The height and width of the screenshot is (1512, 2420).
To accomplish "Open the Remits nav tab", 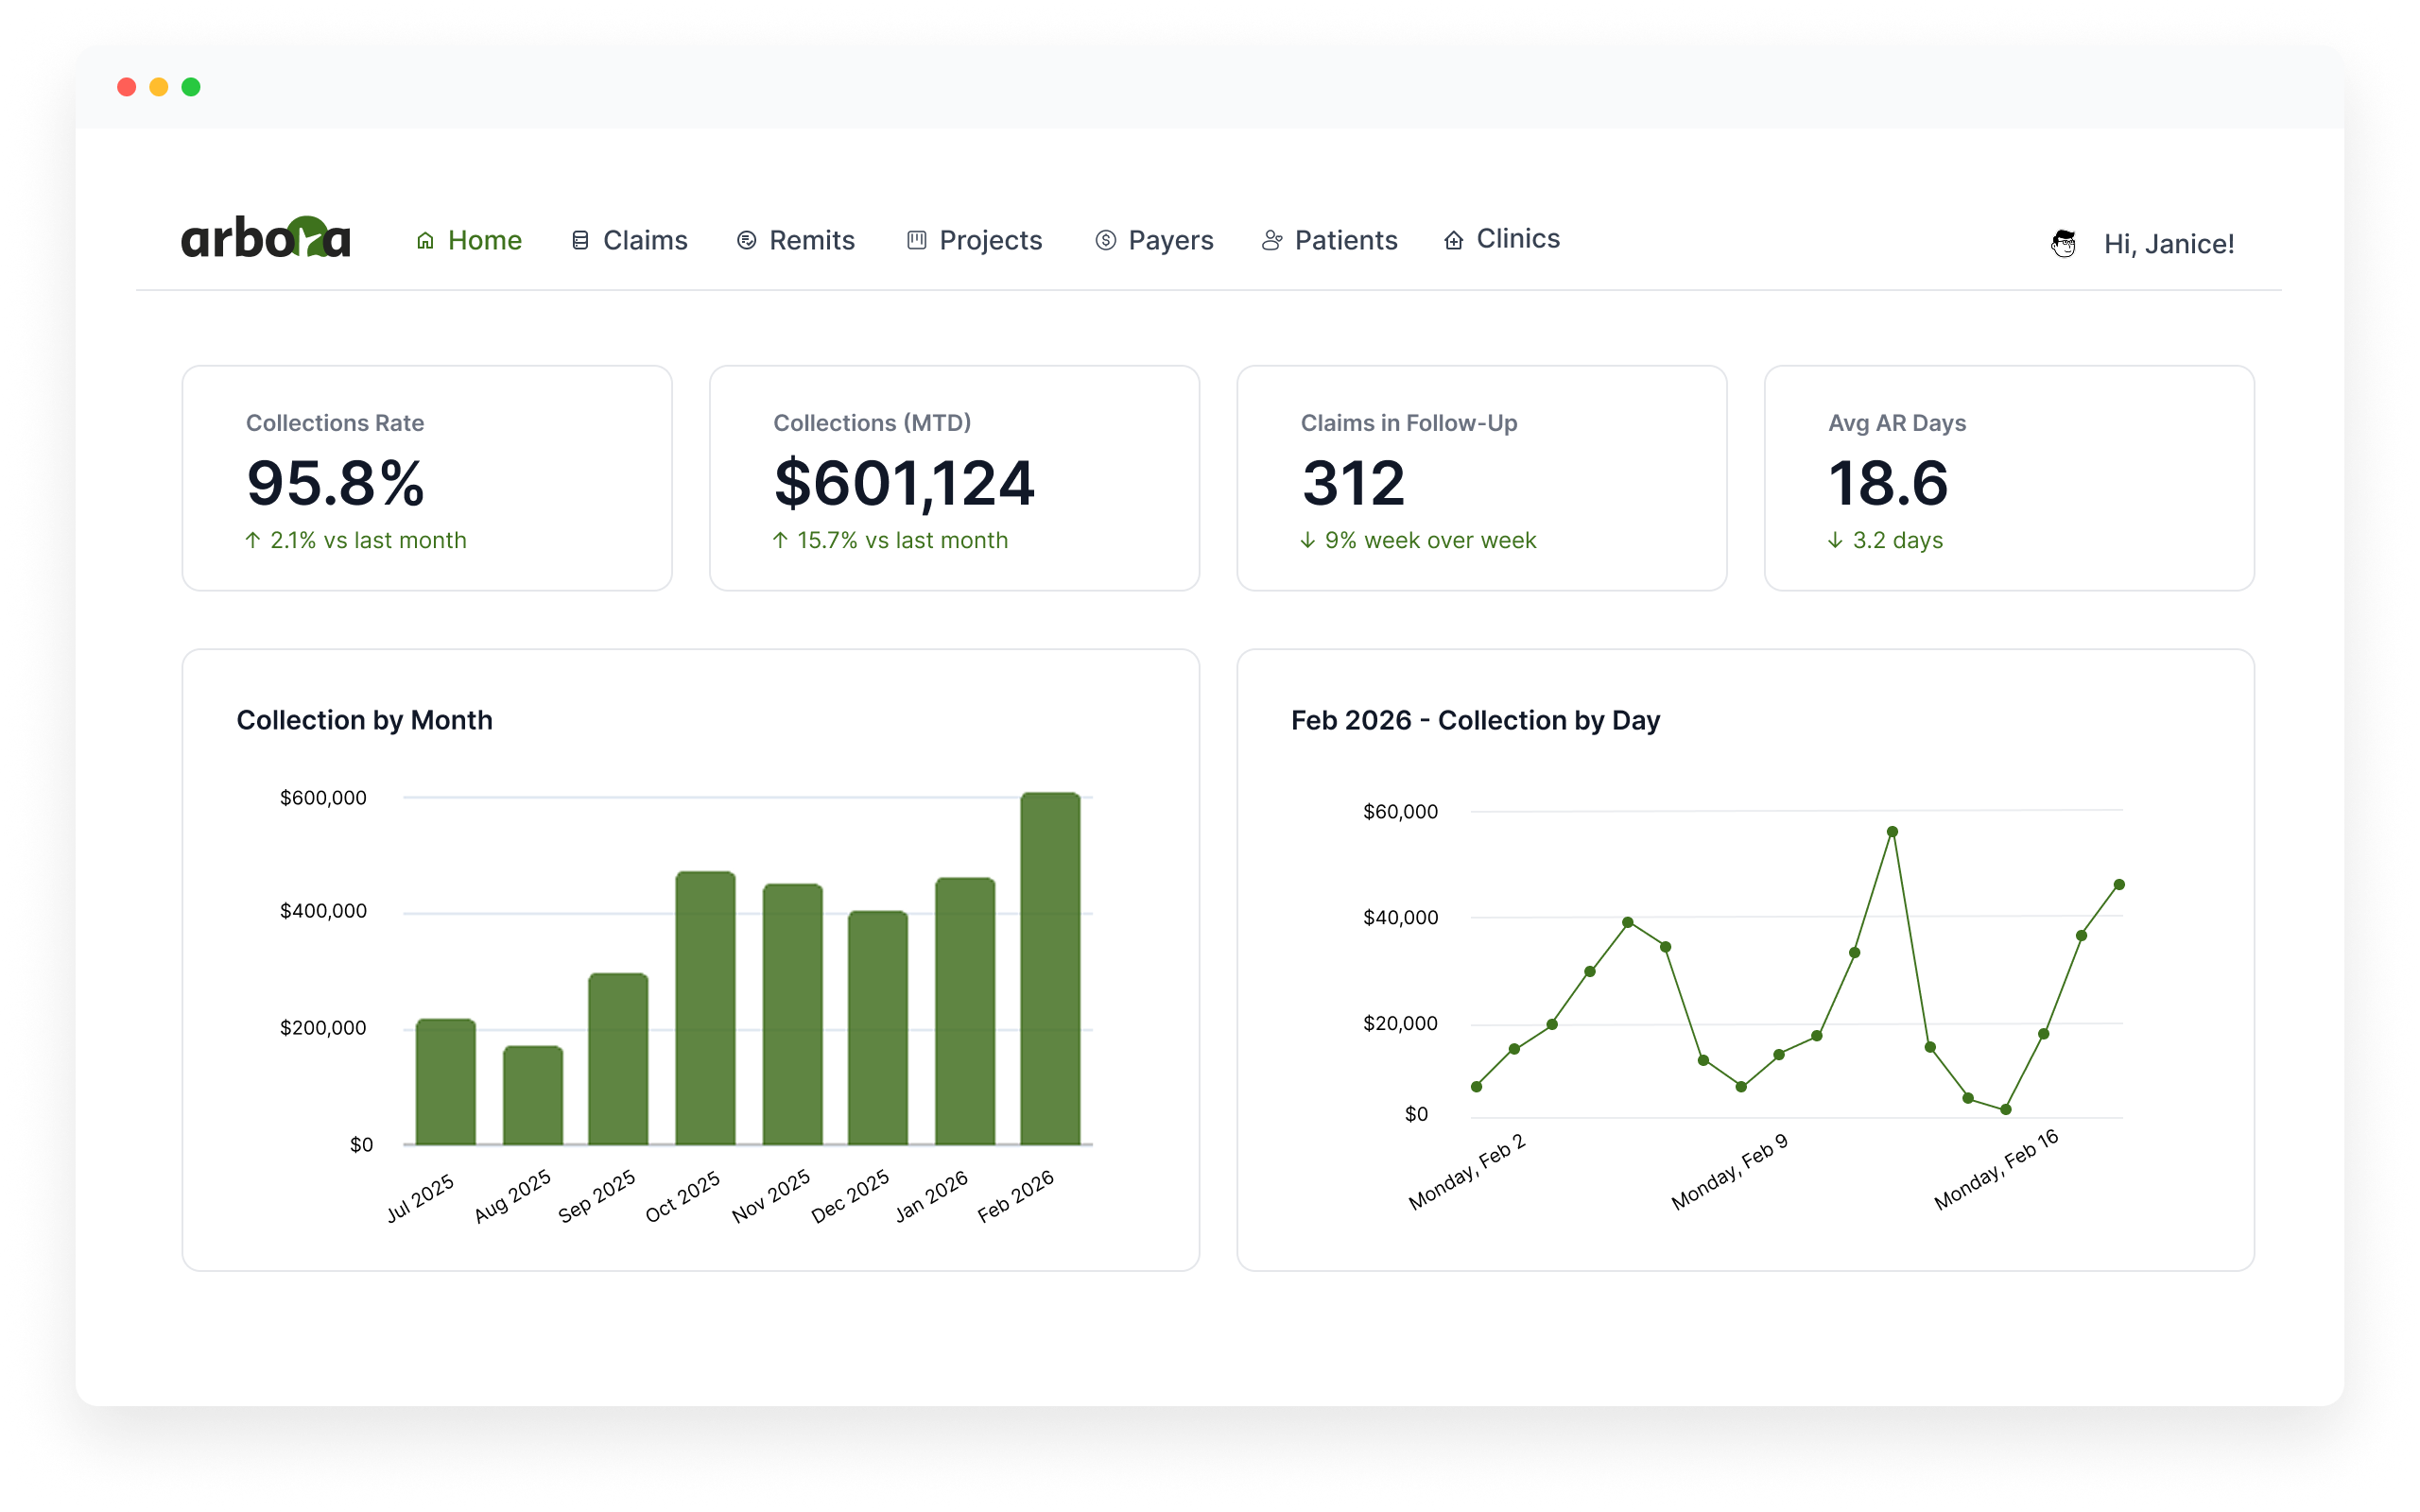I will [811, 240].
